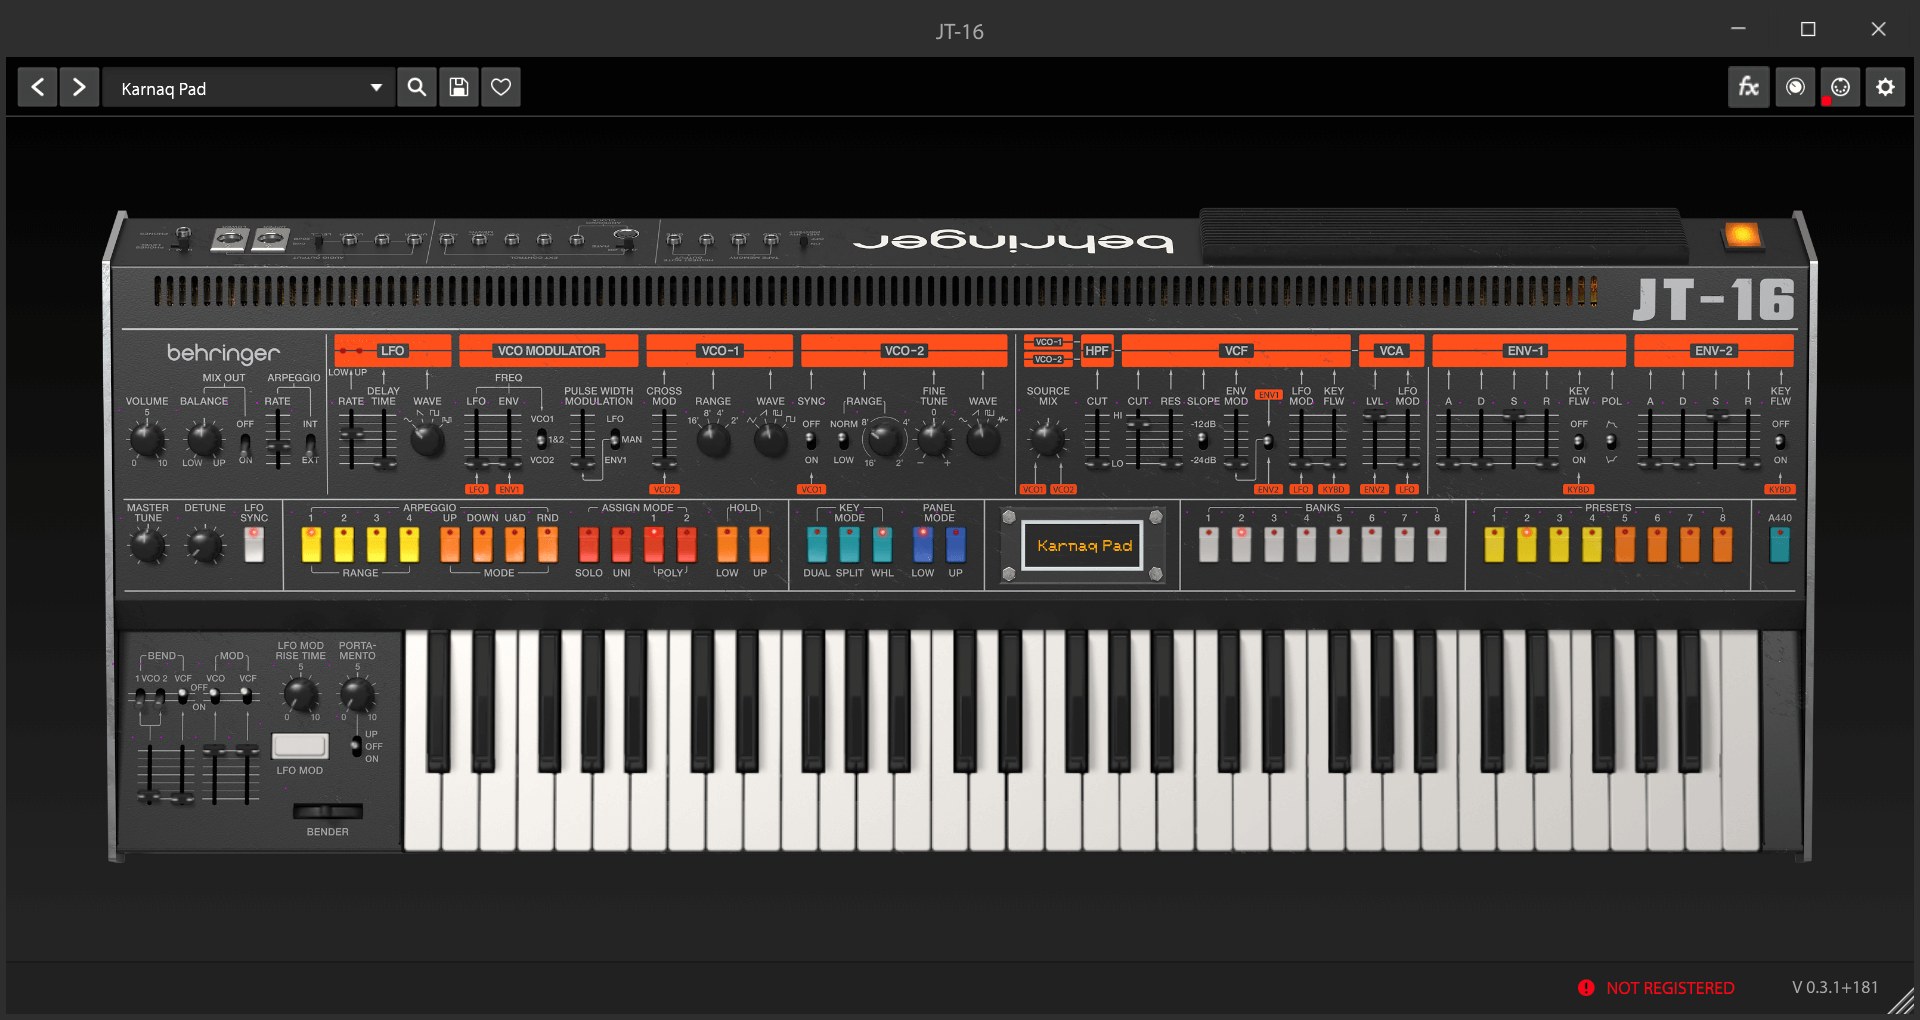Click the LFO MOD RISE TIME knob
Screen dimensions: 1920x1020
[x=300, y=693]
